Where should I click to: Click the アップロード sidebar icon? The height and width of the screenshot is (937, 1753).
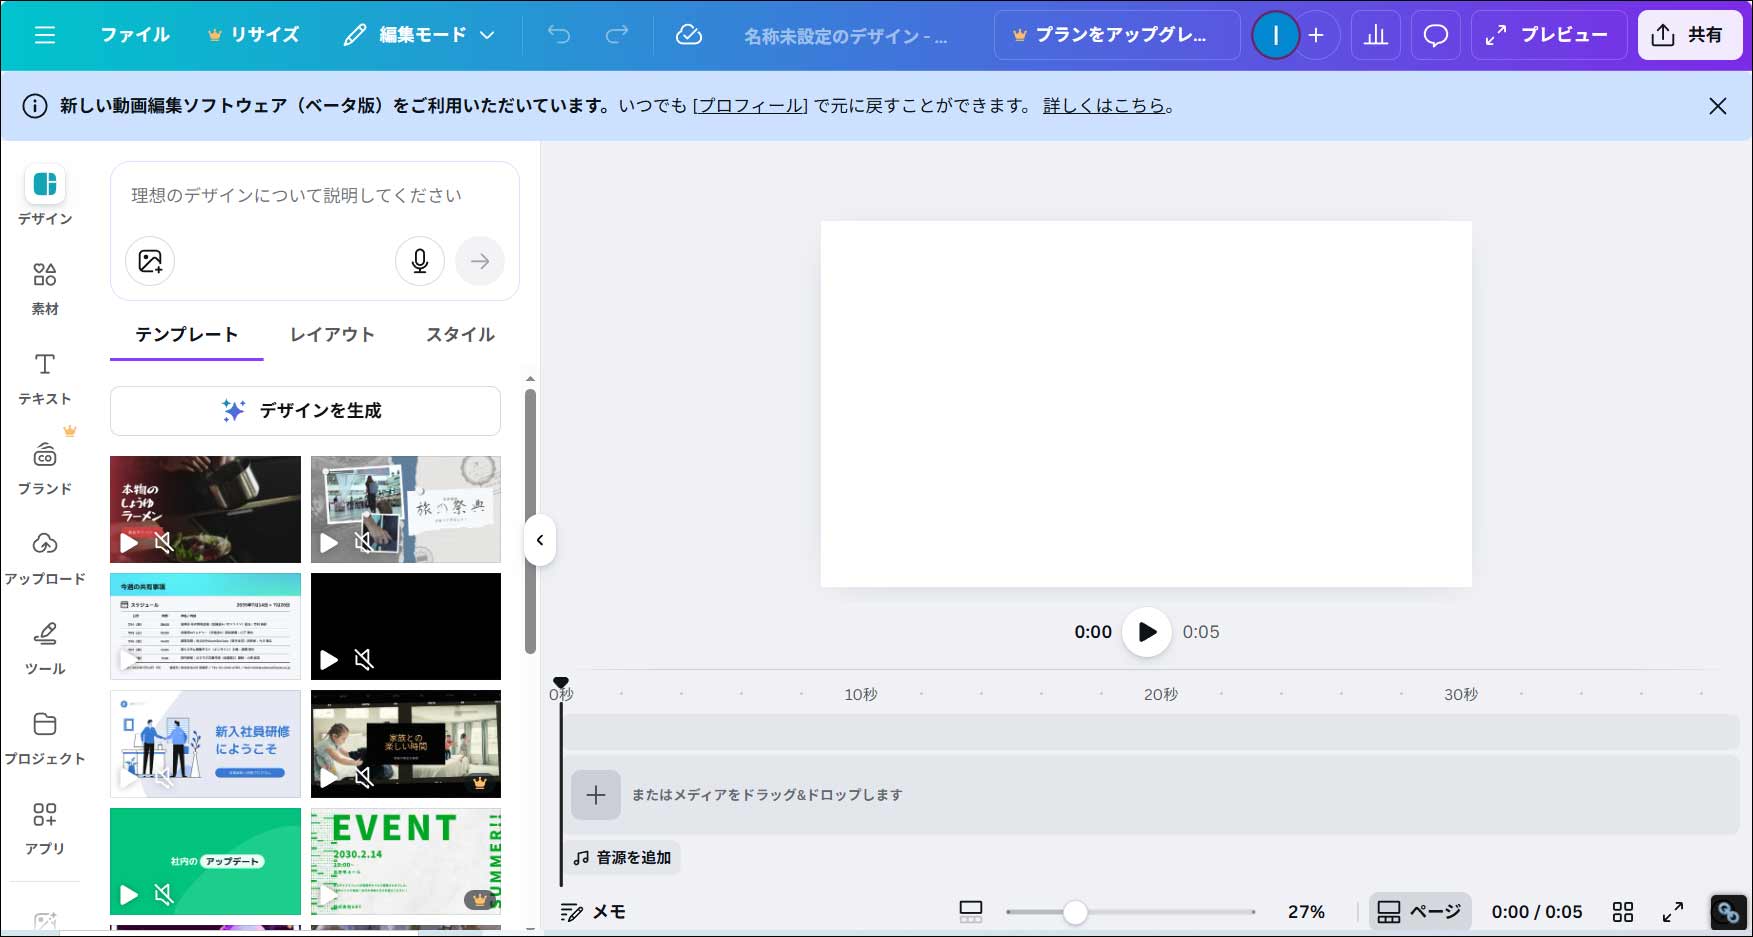click(x=44, y=553)
